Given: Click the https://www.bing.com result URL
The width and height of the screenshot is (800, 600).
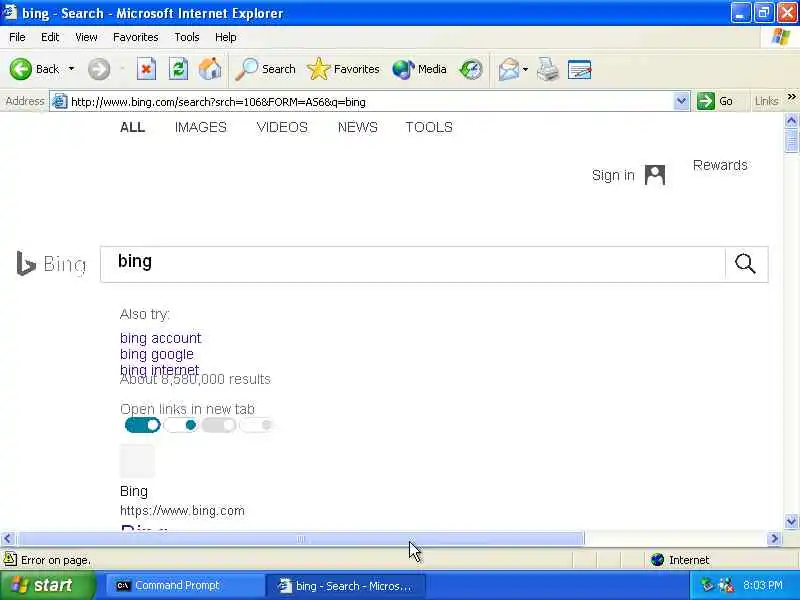Looking at the screenshot, I should 182,510.
